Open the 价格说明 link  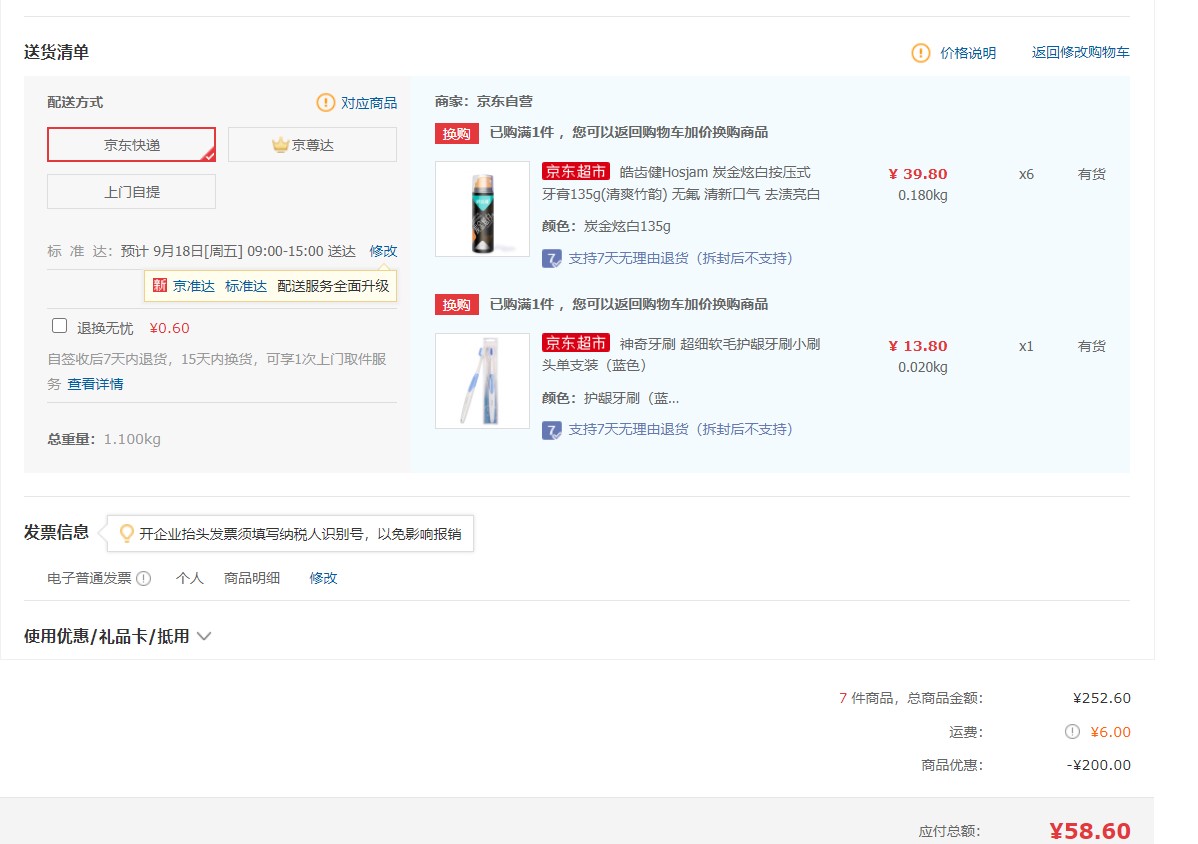pyautogui.click(x=968, y=53)
